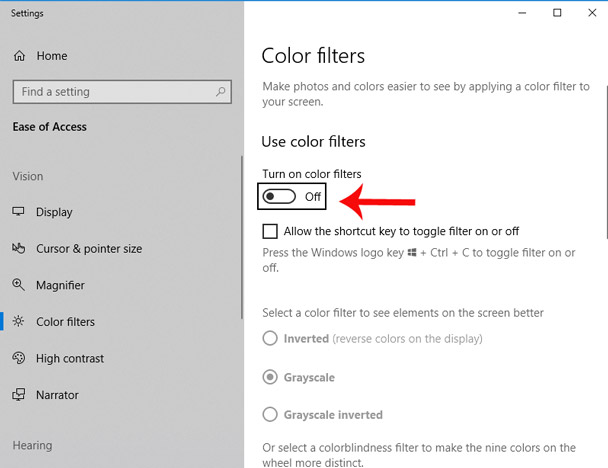608x468 pixels.
Task: Choose the Grayscale inverted option
Action: pos(270,414)
